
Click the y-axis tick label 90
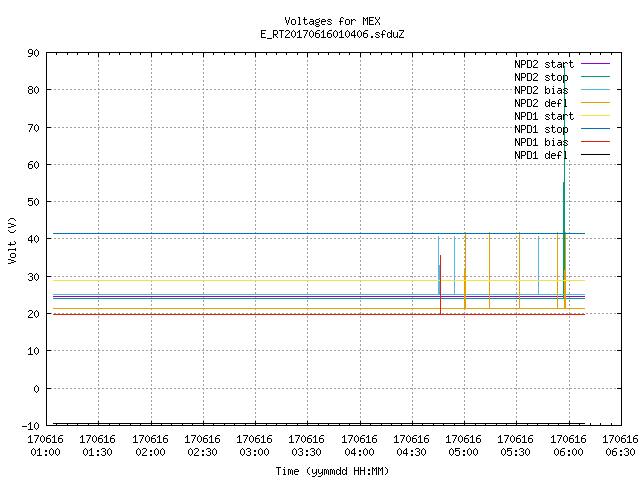tap(33, 53)
